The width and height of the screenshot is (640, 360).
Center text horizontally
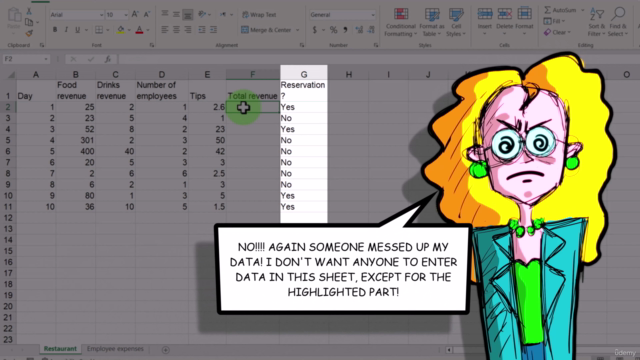pos(176,30)
